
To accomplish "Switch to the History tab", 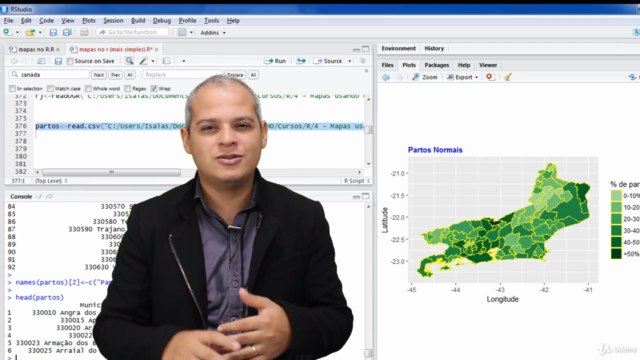I will [434, 49].
